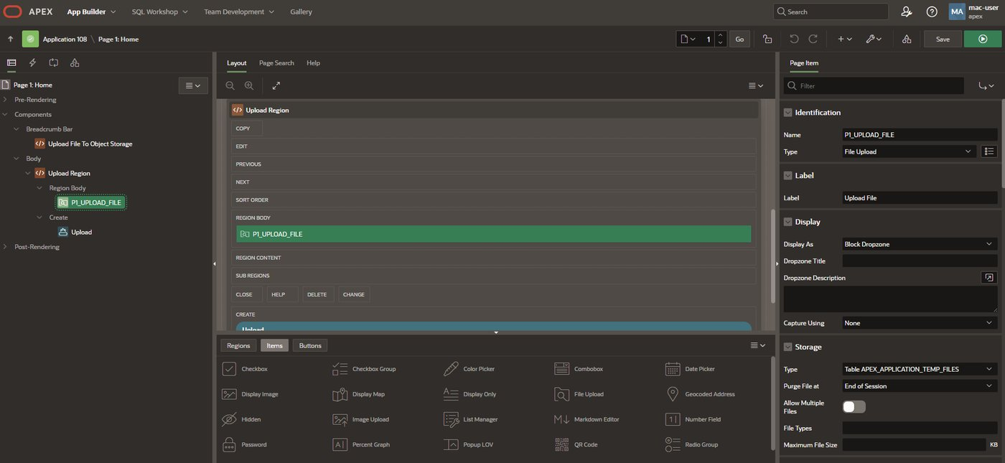Select Upload button in the tree

point(81,232)
